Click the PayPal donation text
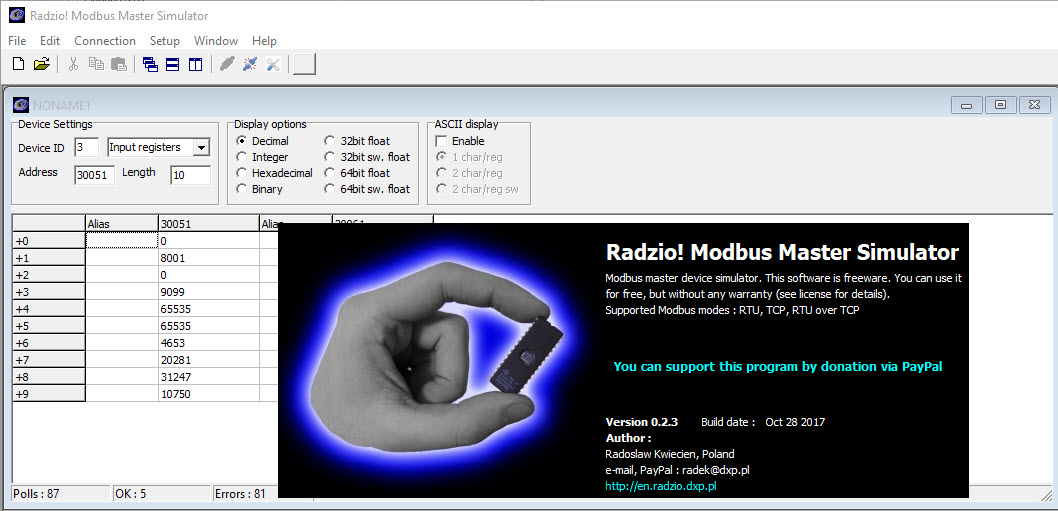The width and height of the screenshot is (1058, 511). [777, 367]
